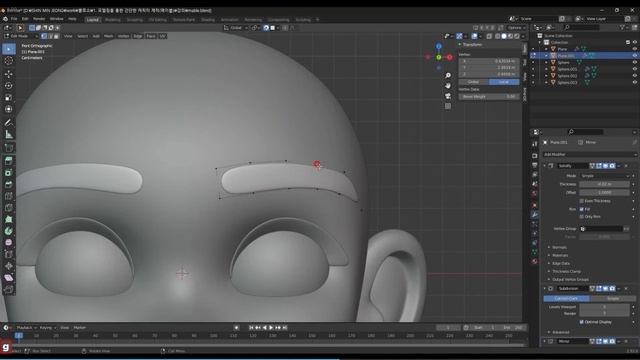The width and height of the screenshot is (640, 360).
Task: Hide the Sphere.003 object in the outliner
Action: tap(634, 82)
